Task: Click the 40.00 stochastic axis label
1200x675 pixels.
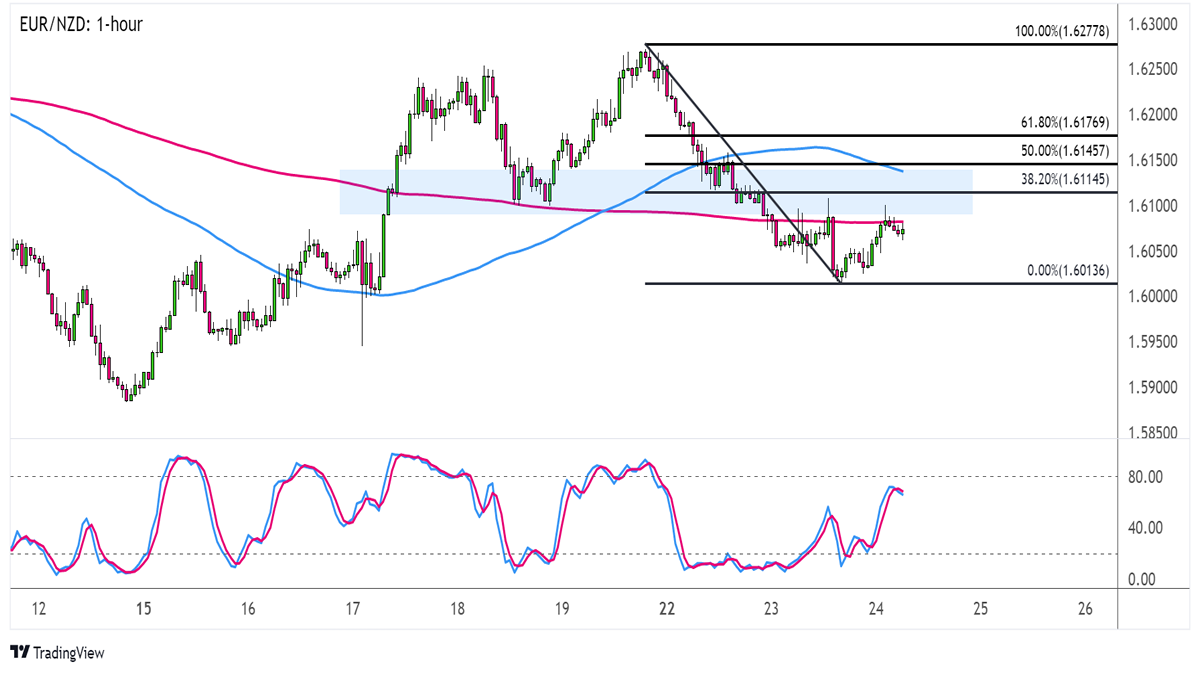Action: click(1144, 528)
